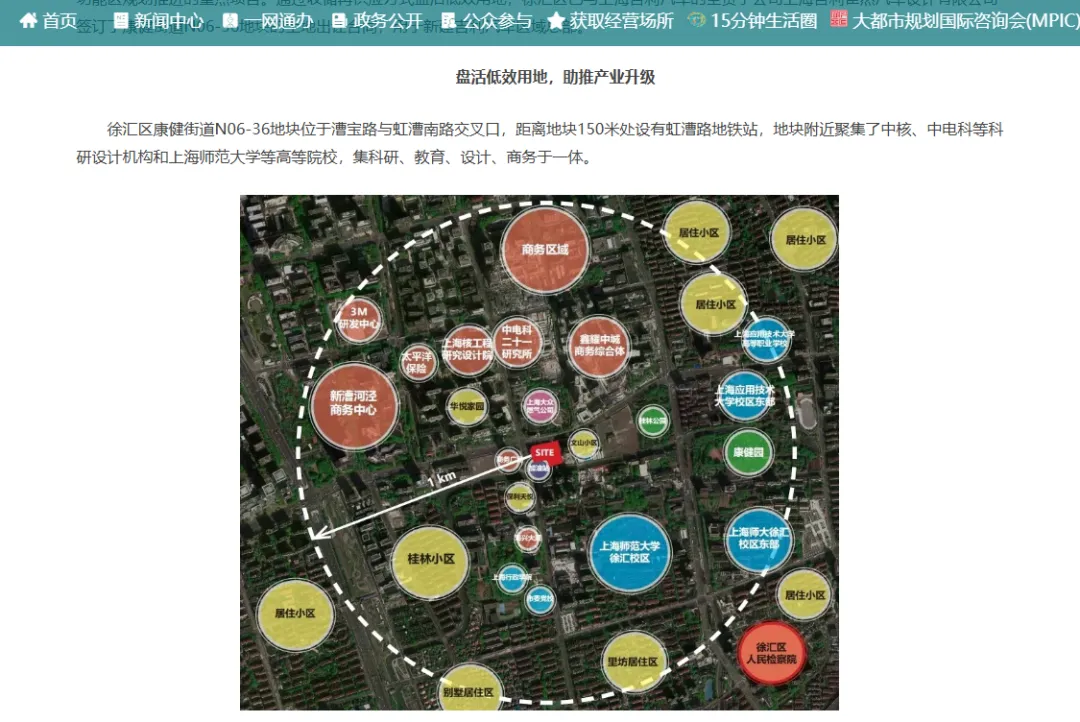Click the 1 km distance label on map

pyautogui.click(x=442, y=477)
